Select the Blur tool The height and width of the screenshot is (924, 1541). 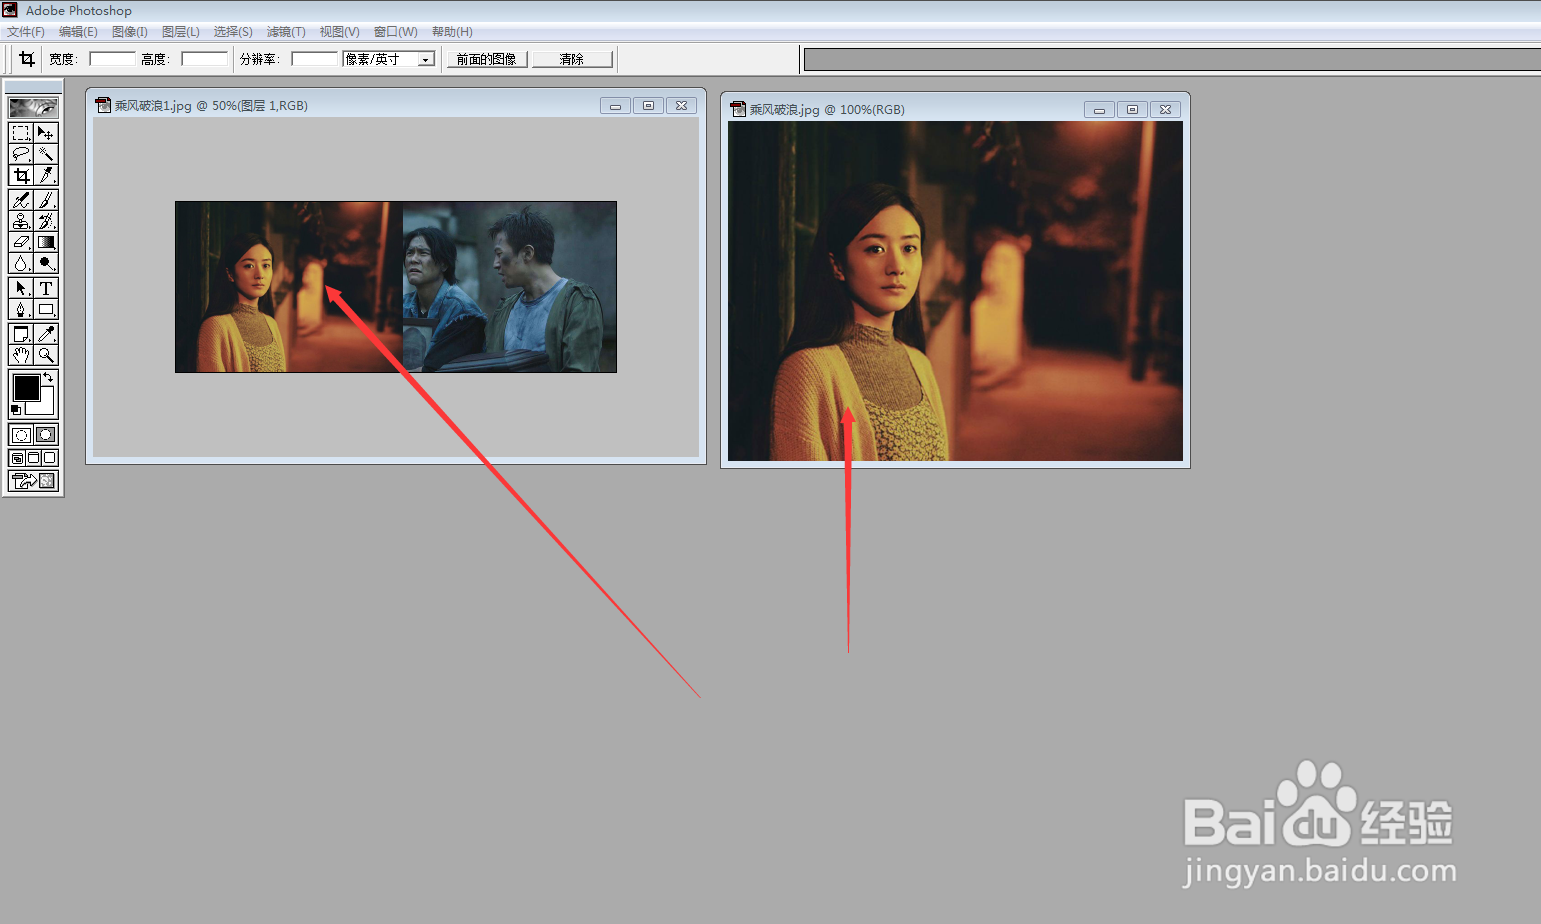click(x=21, y=263)
